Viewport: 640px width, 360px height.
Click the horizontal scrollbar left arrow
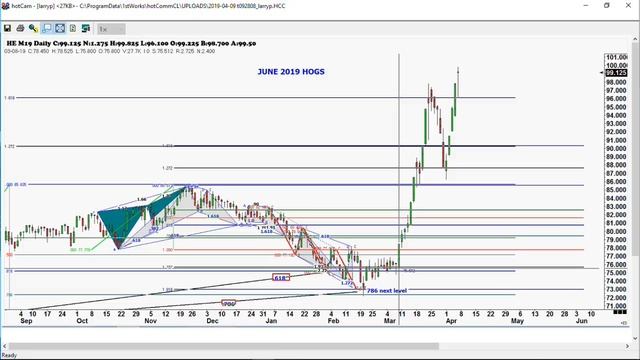click(x=4, y=346)
